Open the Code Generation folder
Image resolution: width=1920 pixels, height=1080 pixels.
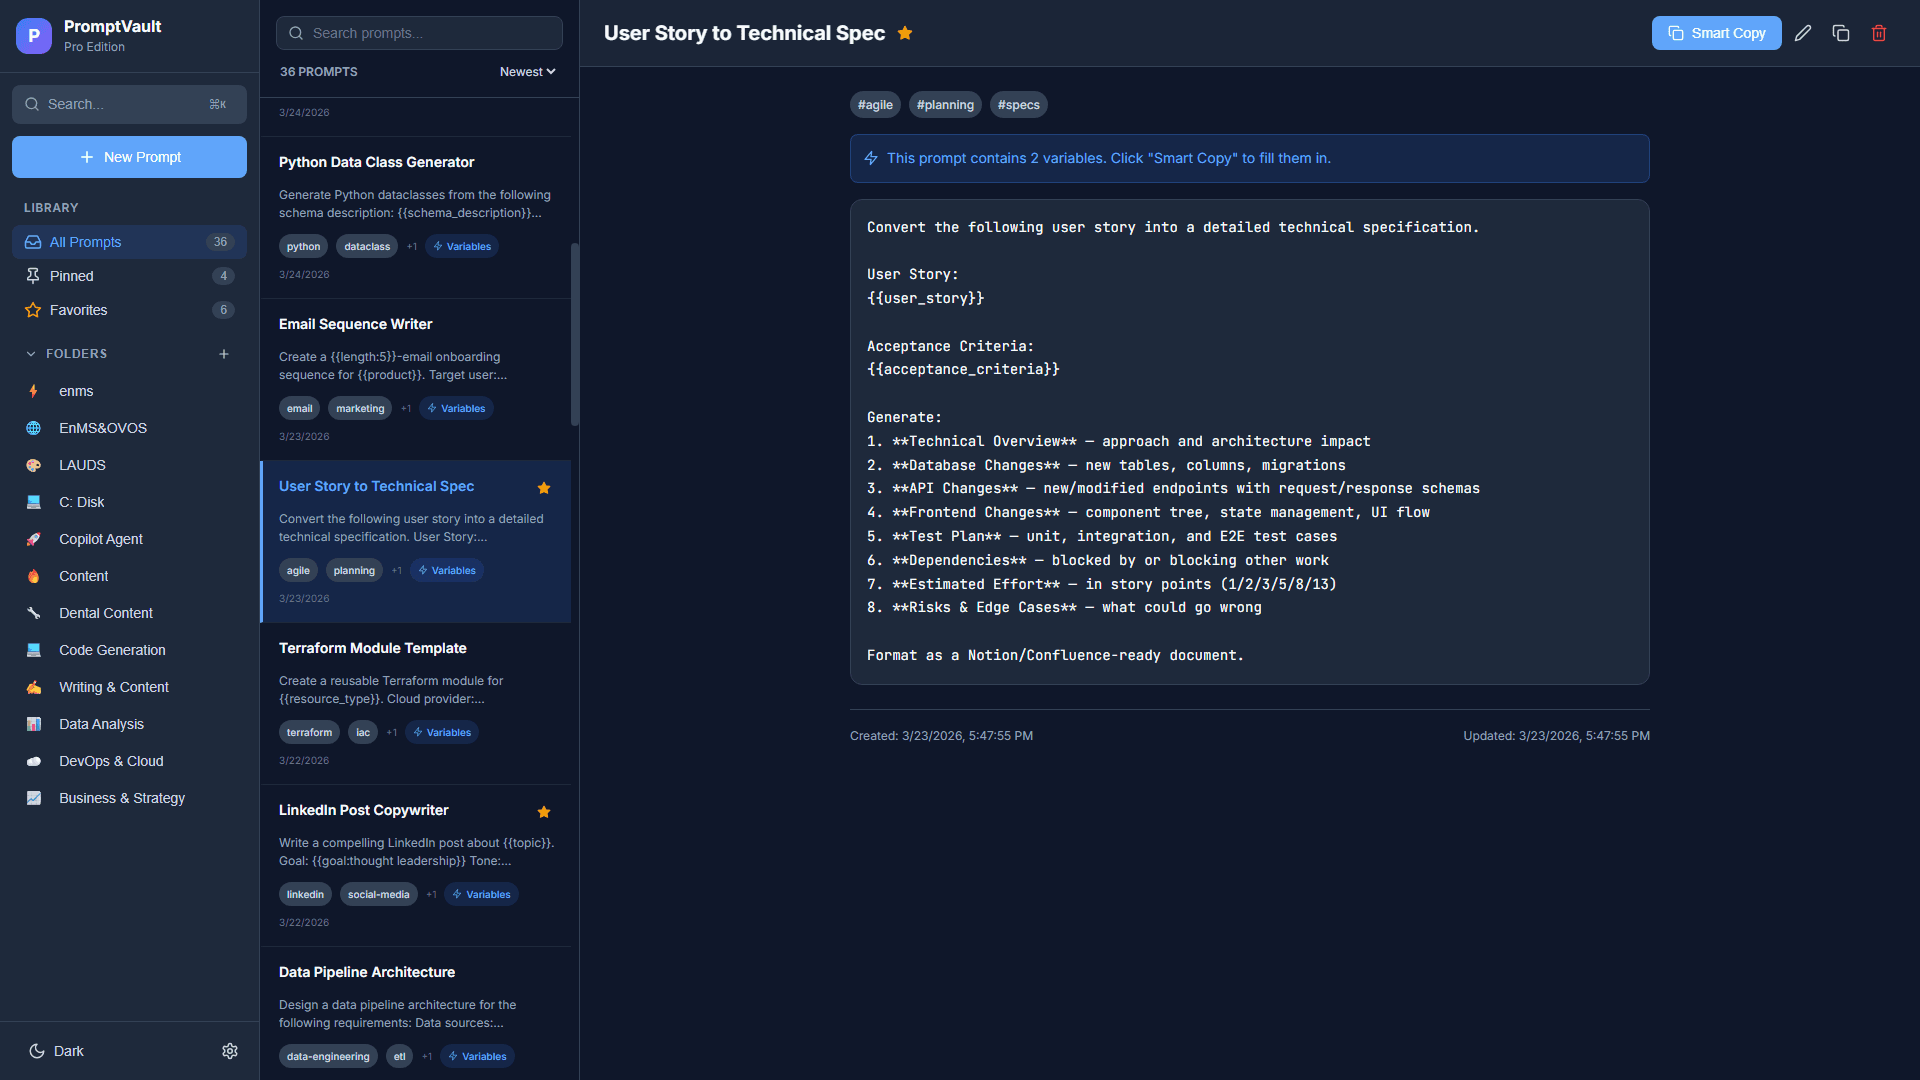click(x=112, y=650)
